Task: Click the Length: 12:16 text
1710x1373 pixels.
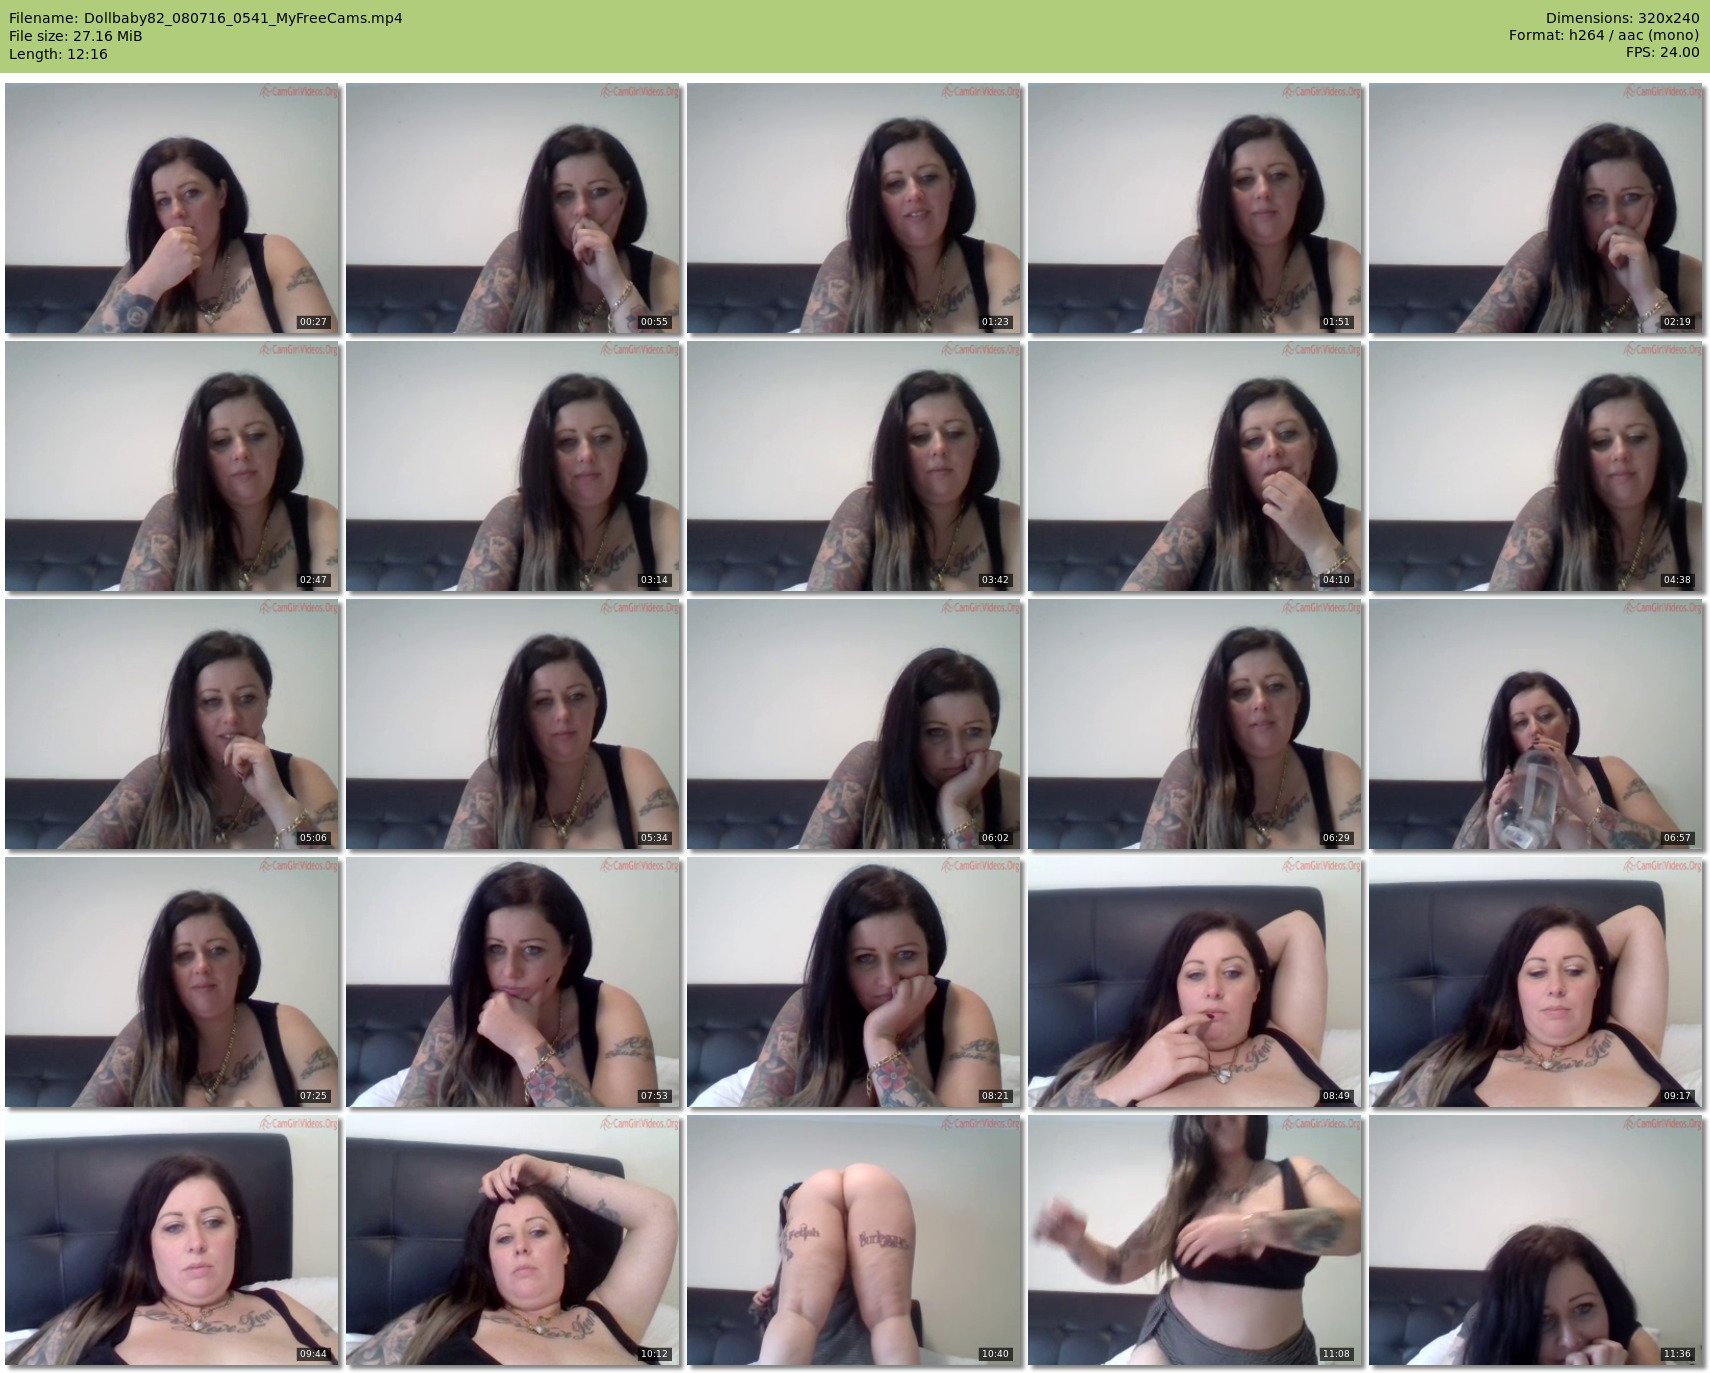Action: click(x=58, y=54)
